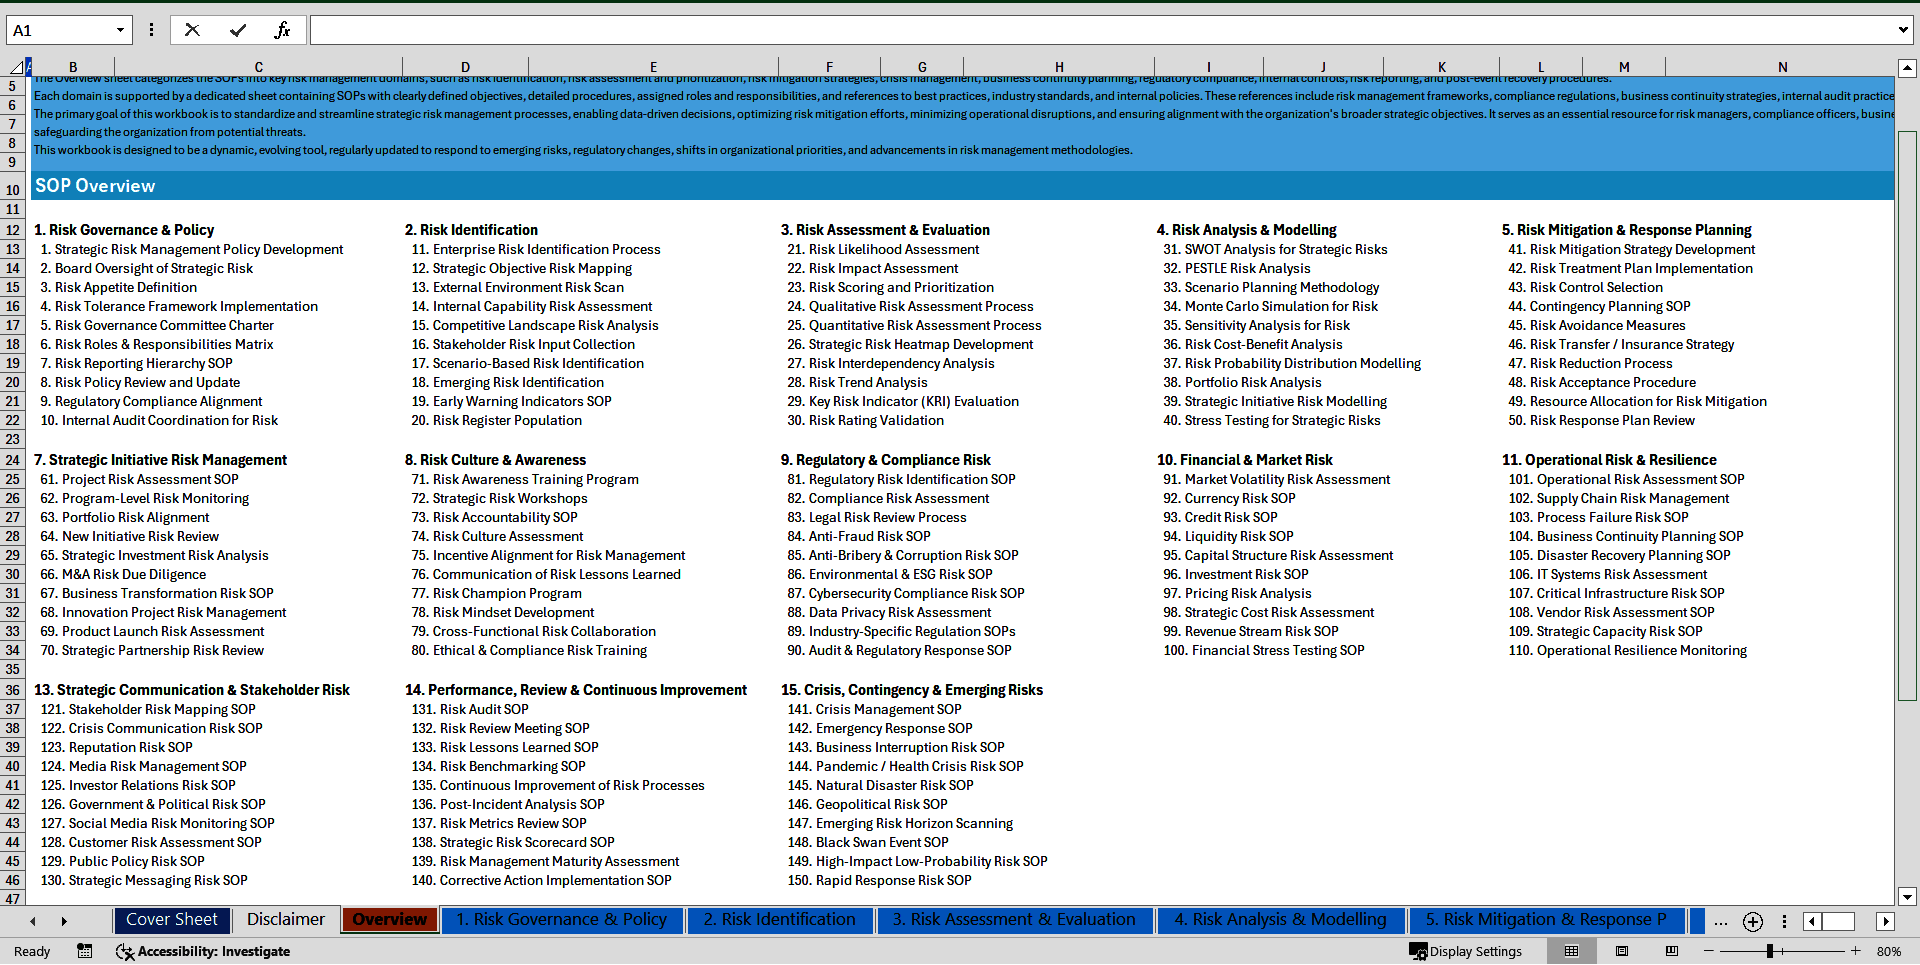
Task: Click the Cancel entry X icon
Action: pos(192,30)
